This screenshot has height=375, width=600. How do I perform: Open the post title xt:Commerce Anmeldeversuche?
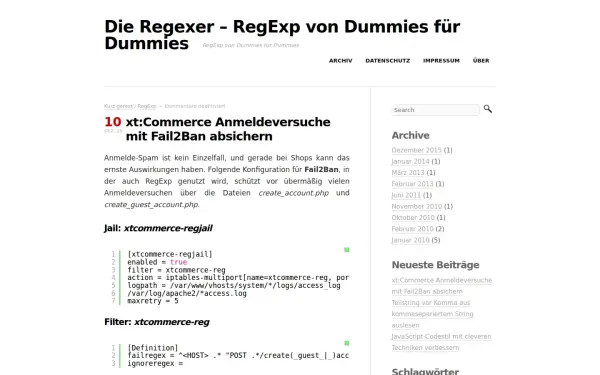pos(228,129)
